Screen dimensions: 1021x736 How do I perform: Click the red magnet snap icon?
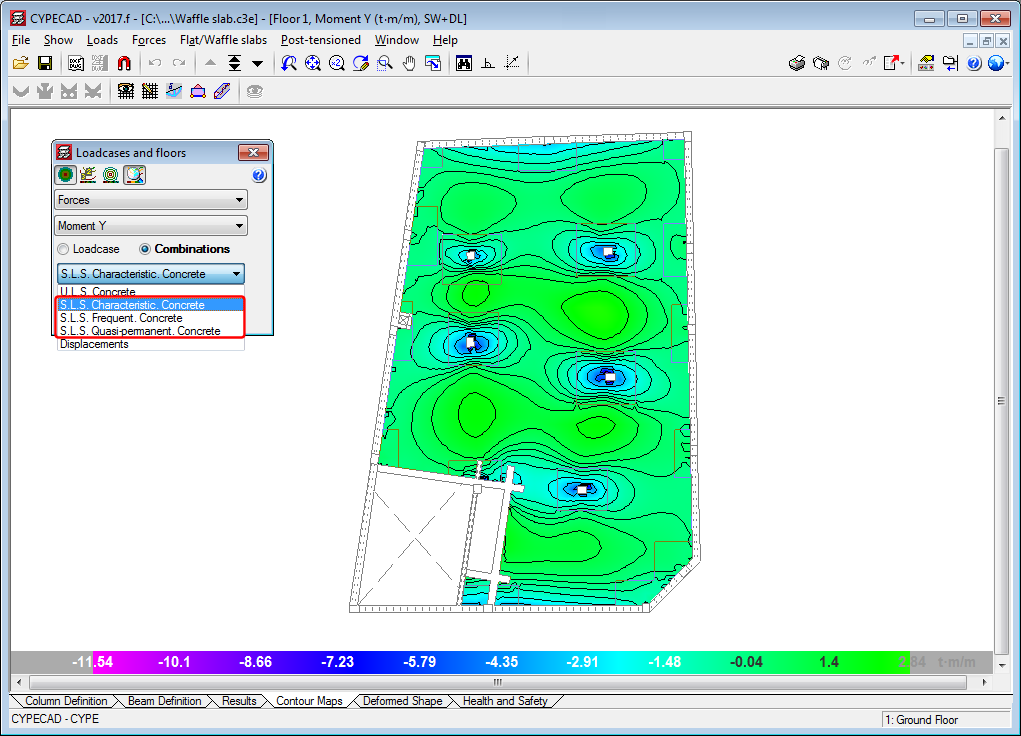tap(124, 63)
